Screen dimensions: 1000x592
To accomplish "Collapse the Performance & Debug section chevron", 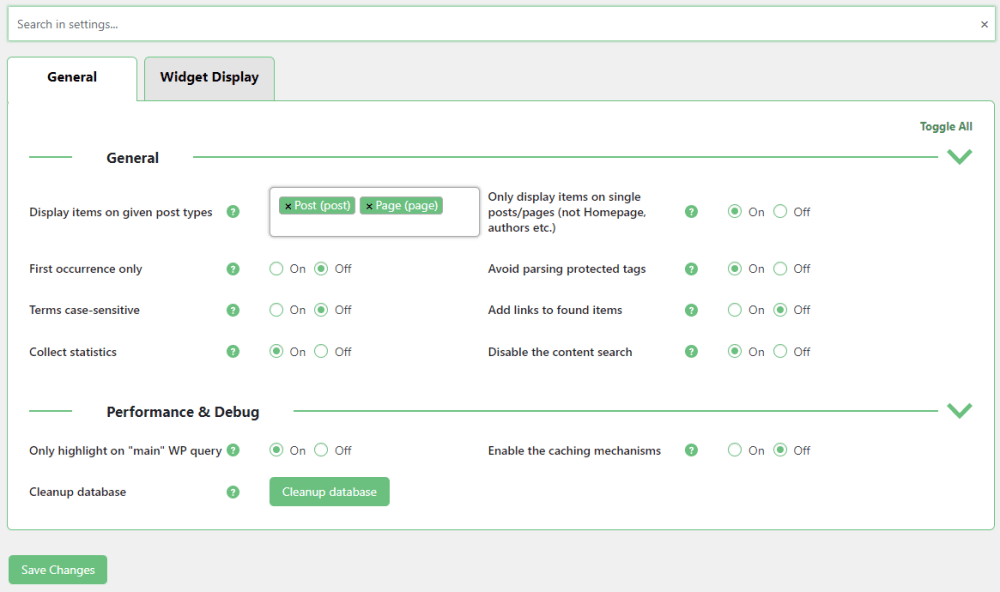I will [x=959, y=411].
